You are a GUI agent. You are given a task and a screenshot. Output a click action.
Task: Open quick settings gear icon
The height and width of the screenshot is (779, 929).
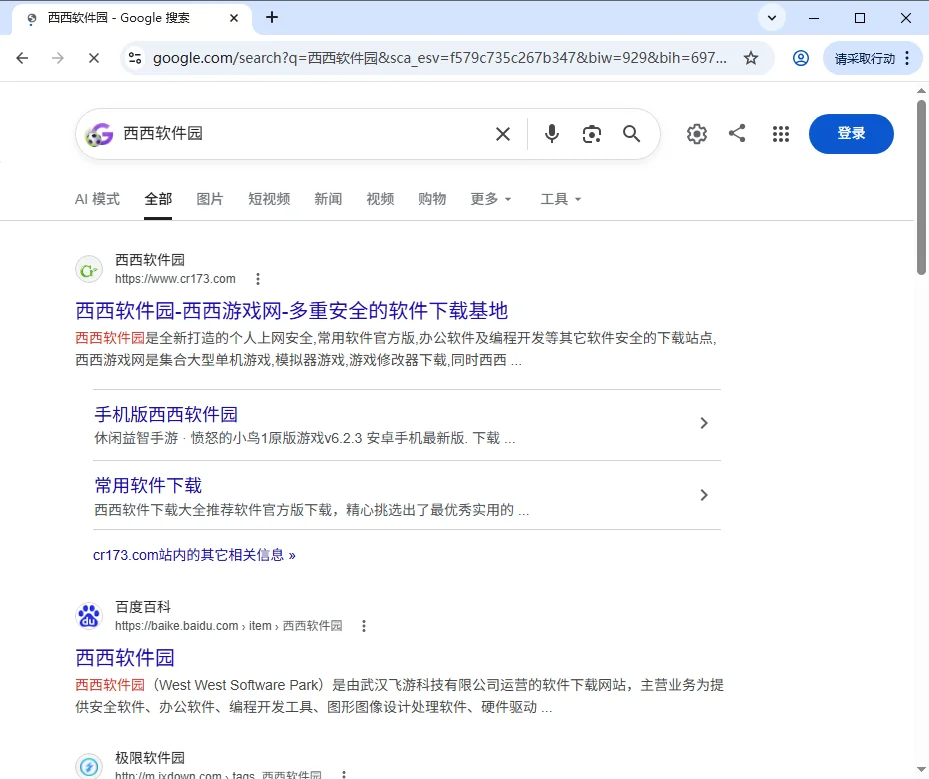pos(697,134)
